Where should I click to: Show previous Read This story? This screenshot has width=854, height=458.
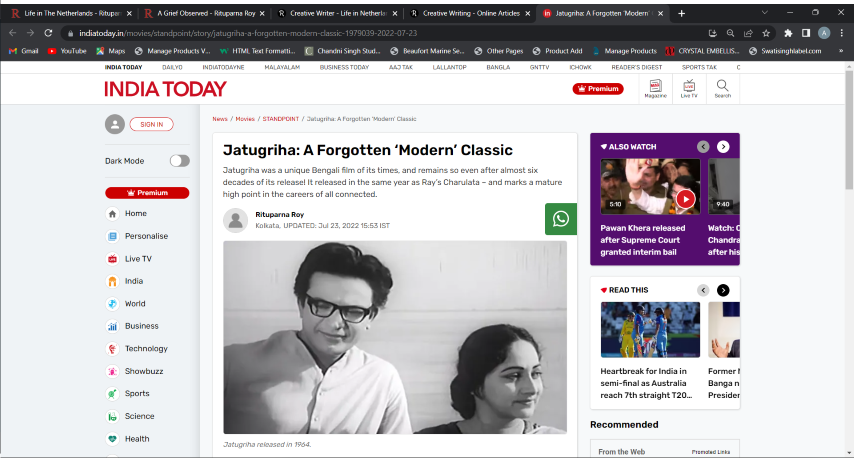pyautogui.click(x=703, y=290)
